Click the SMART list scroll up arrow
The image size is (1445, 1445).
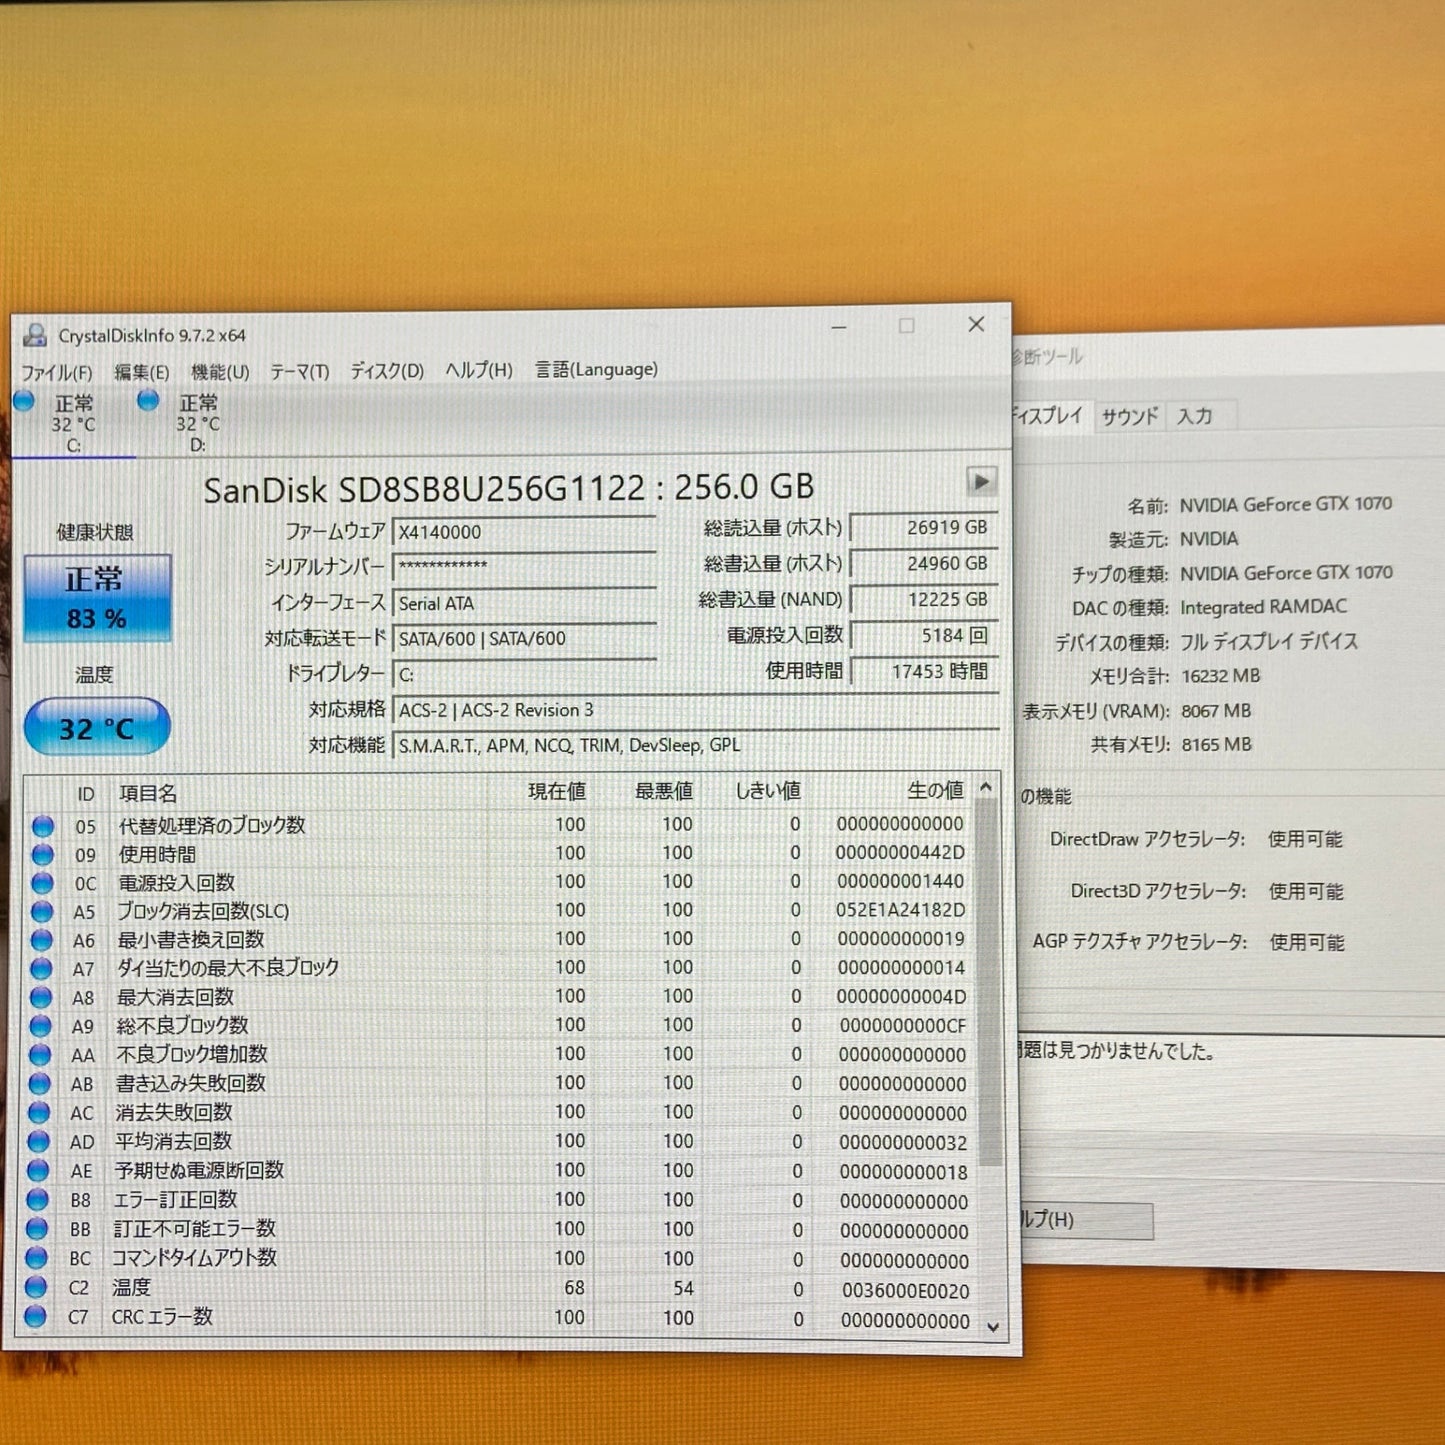[987, 788]
